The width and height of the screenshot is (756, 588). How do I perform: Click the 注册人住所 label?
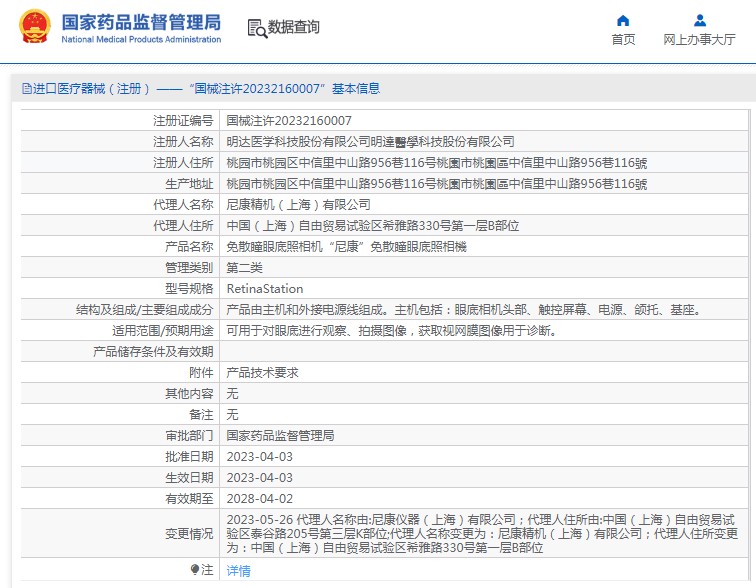183,163
